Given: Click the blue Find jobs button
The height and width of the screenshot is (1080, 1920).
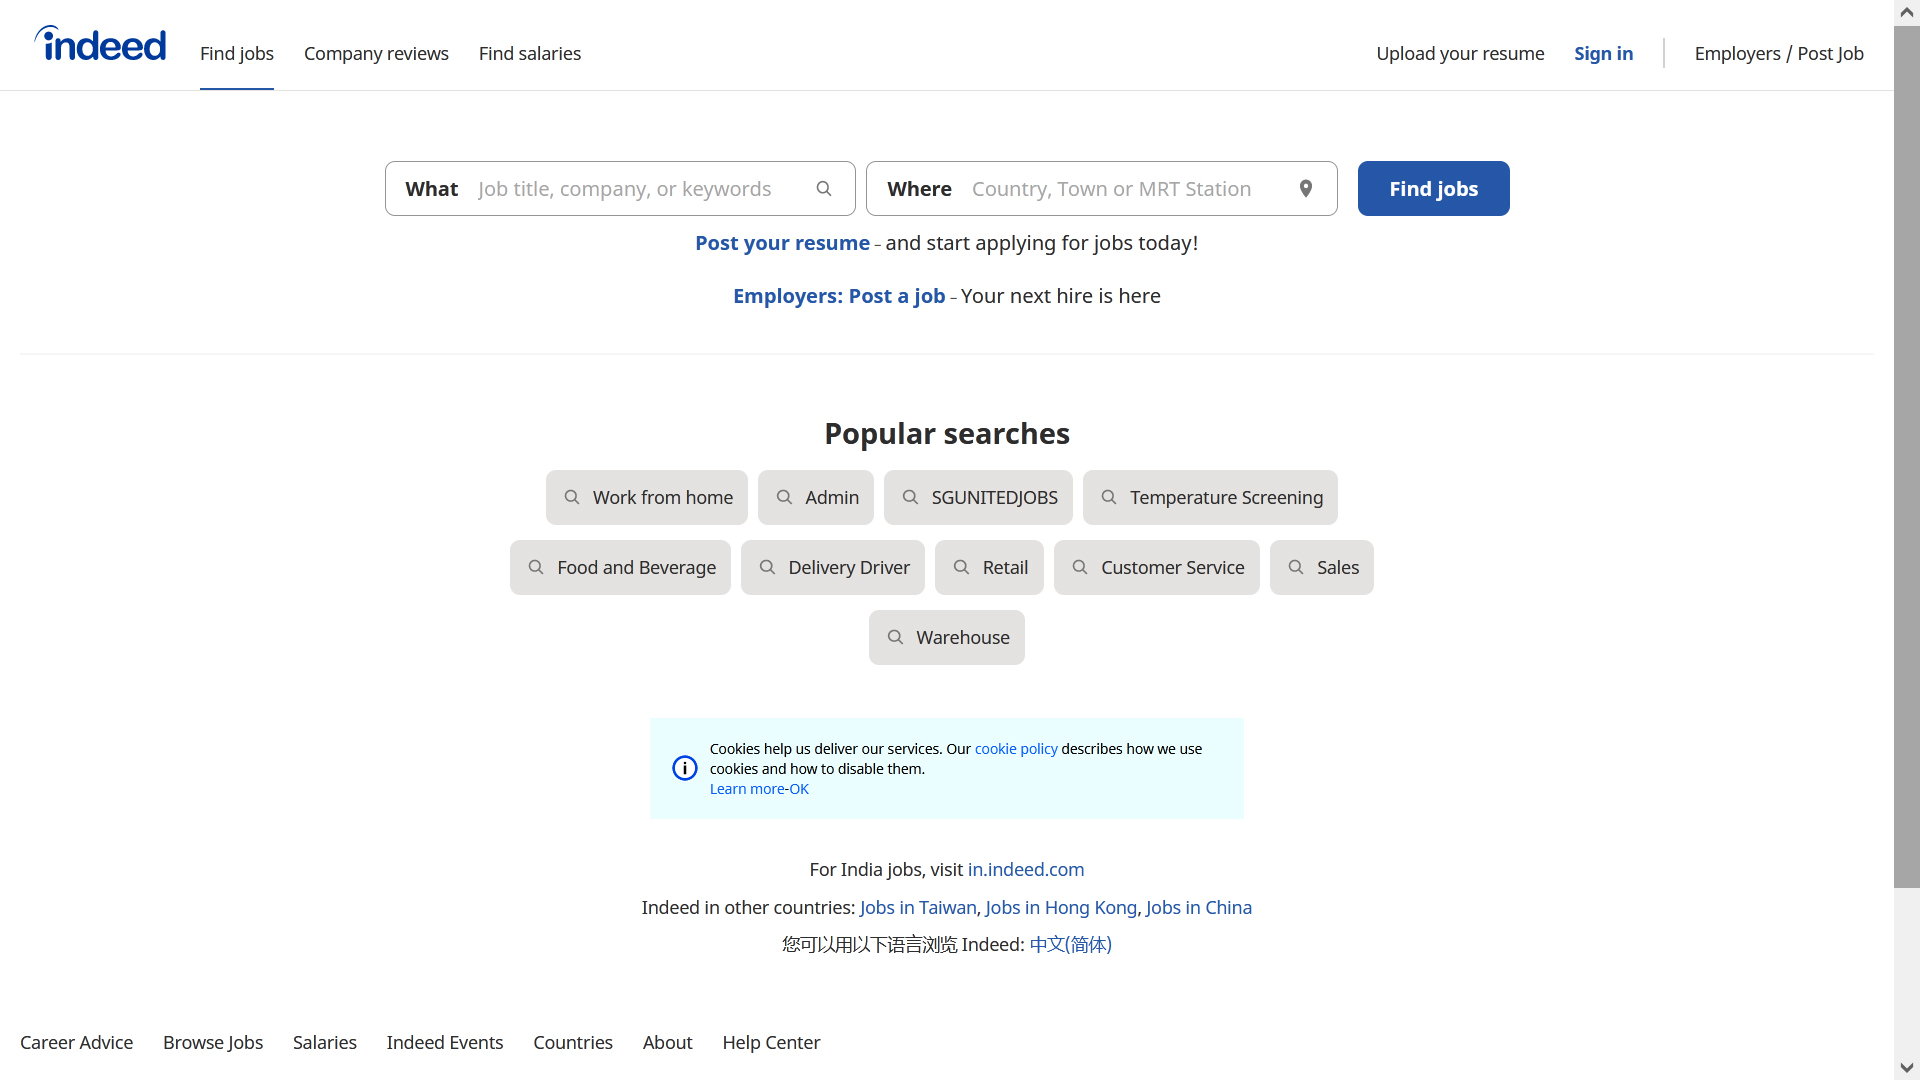Looking at the screenshot, I should click(1434, 189).
